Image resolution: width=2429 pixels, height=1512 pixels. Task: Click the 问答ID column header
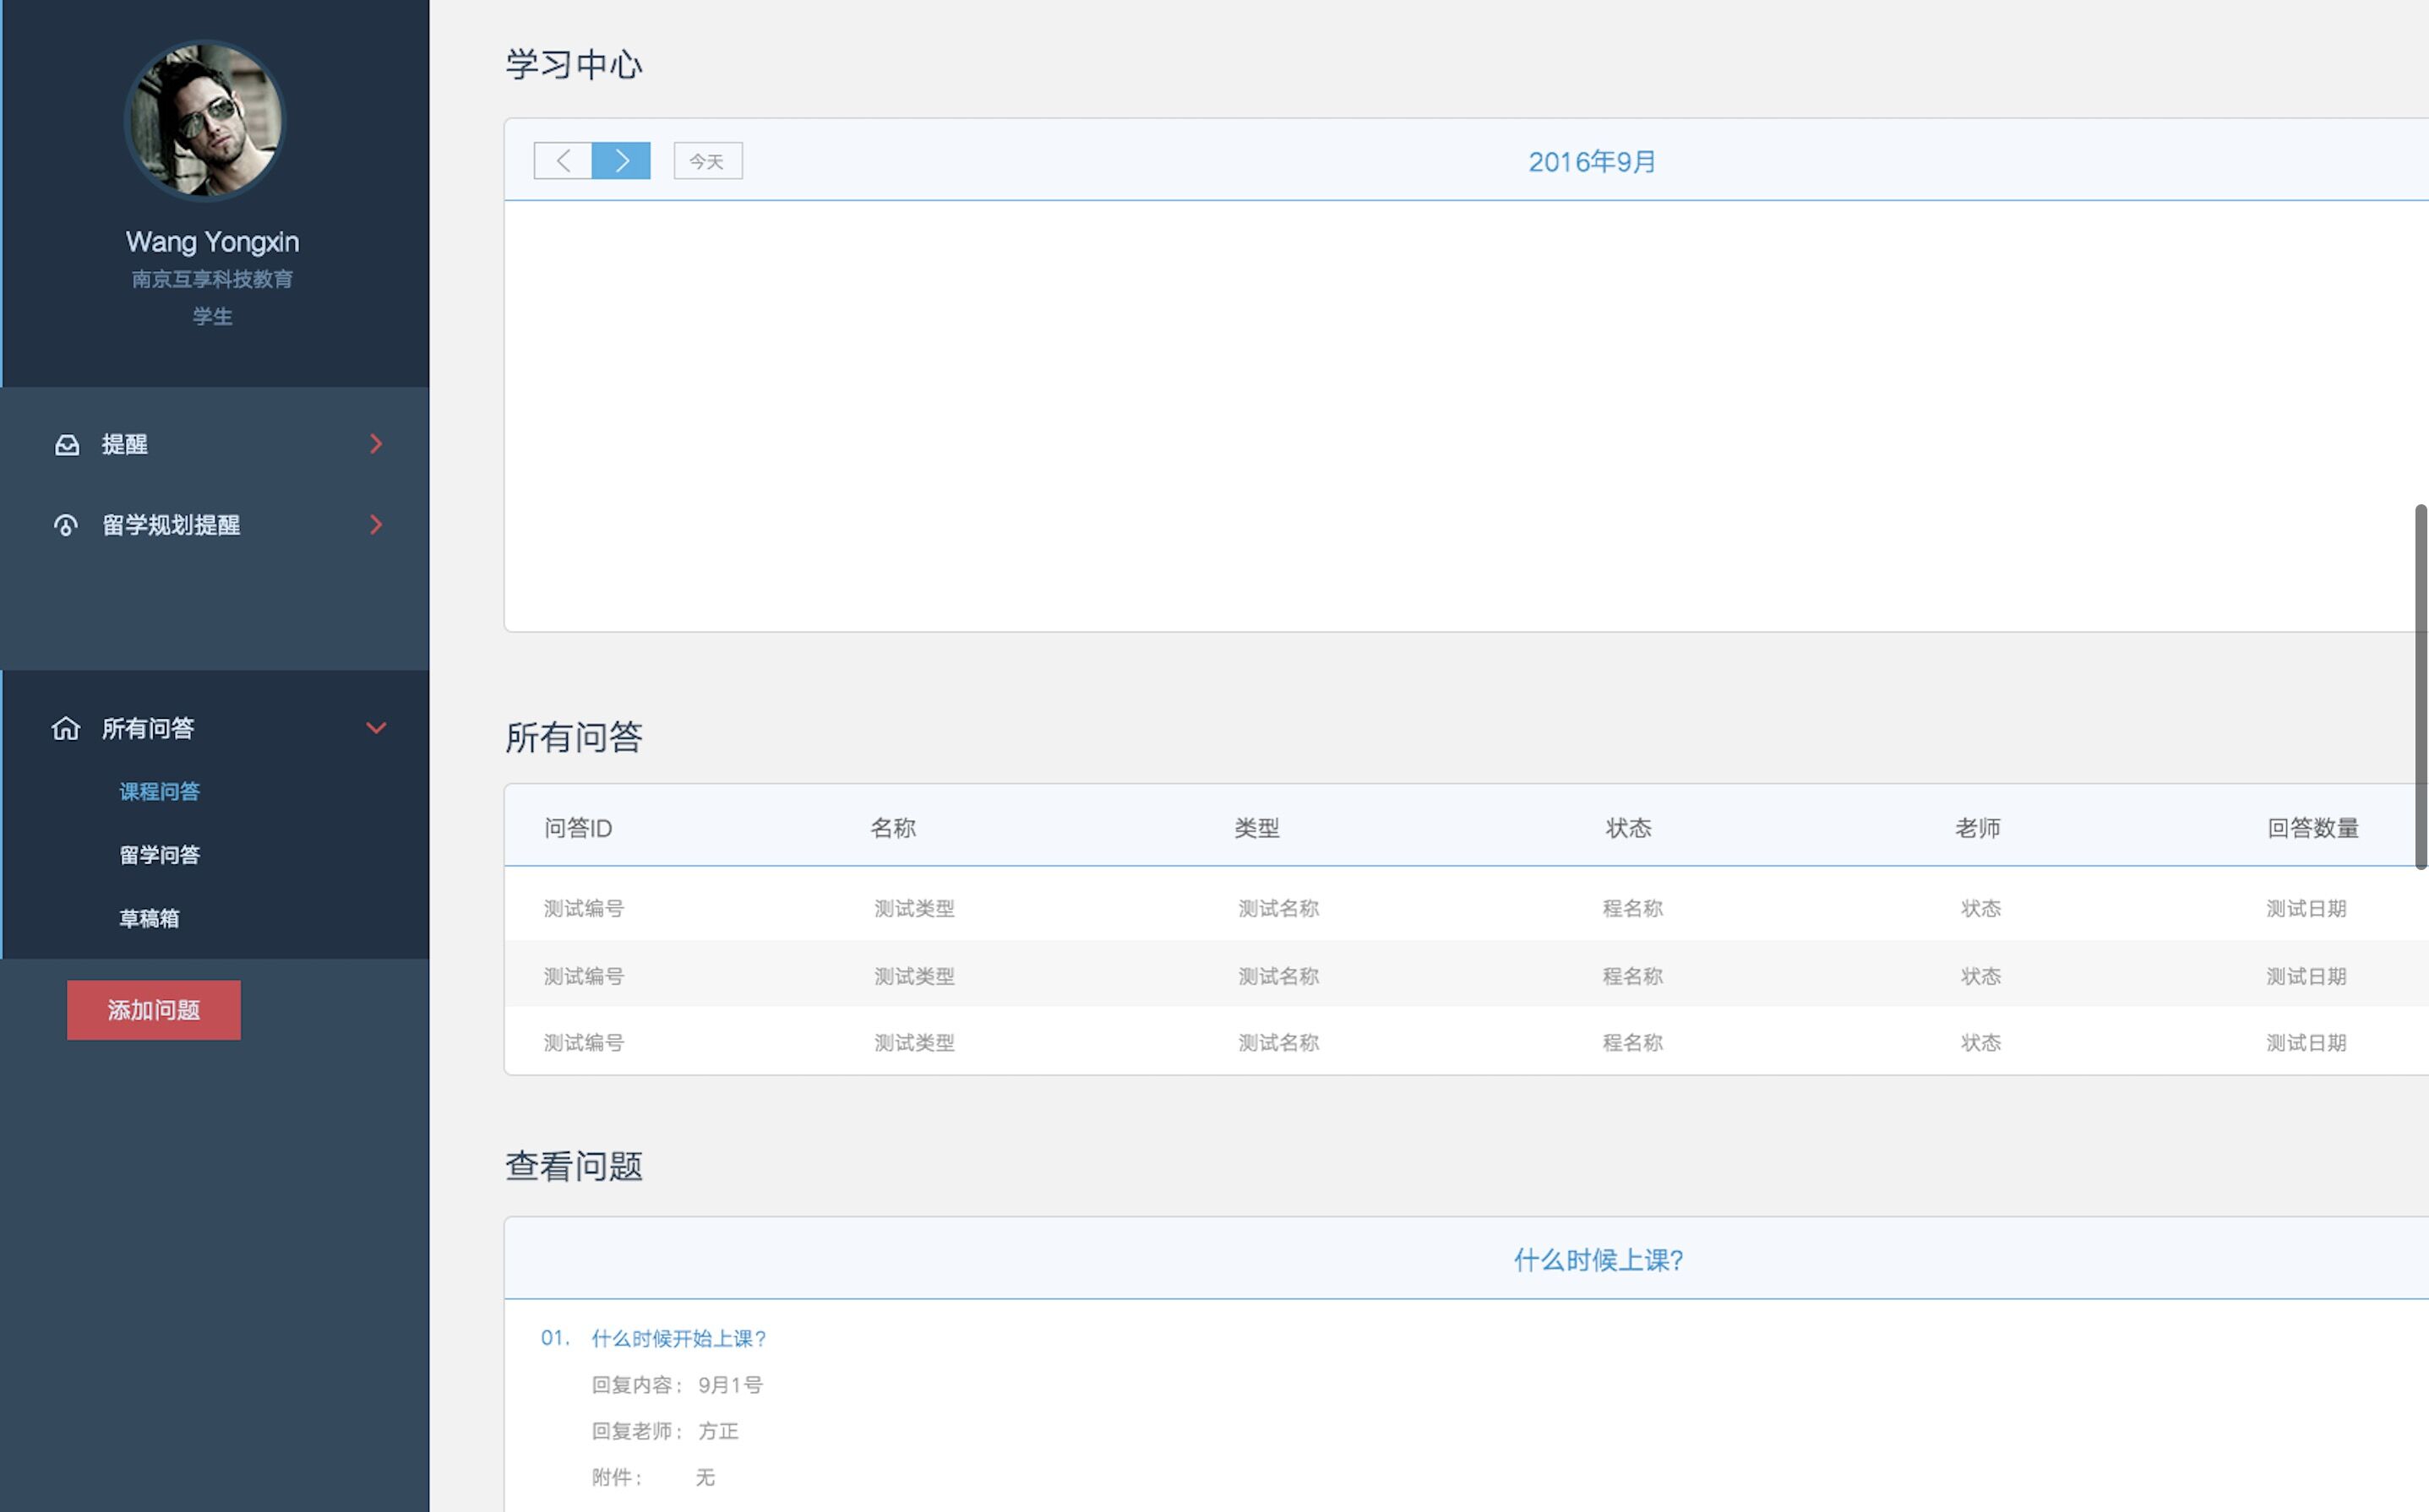coord(578,828)
